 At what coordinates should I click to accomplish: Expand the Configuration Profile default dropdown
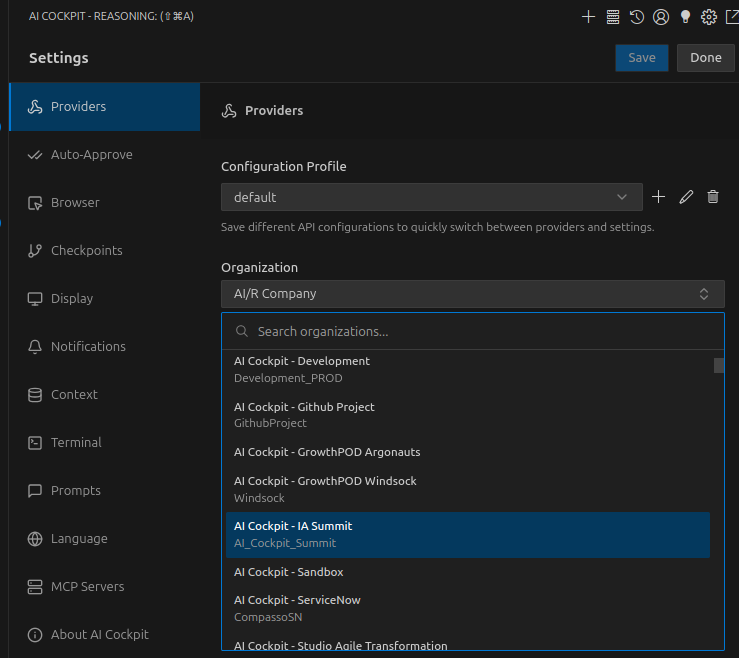(x=431, y=197)
